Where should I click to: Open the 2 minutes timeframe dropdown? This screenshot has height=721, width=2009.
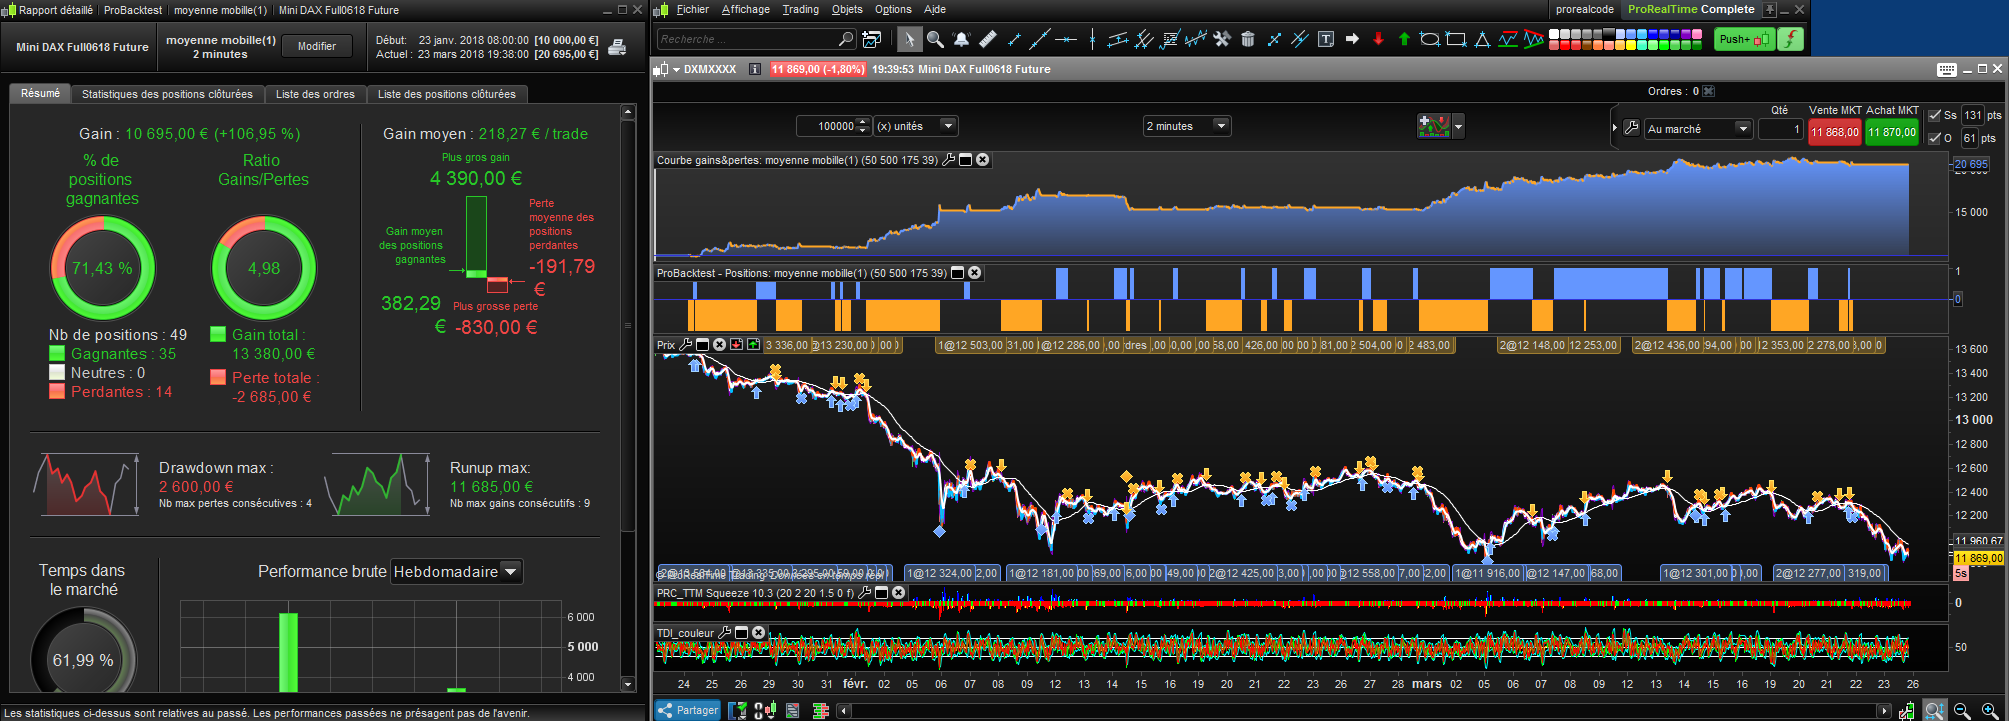(1220, 126)
